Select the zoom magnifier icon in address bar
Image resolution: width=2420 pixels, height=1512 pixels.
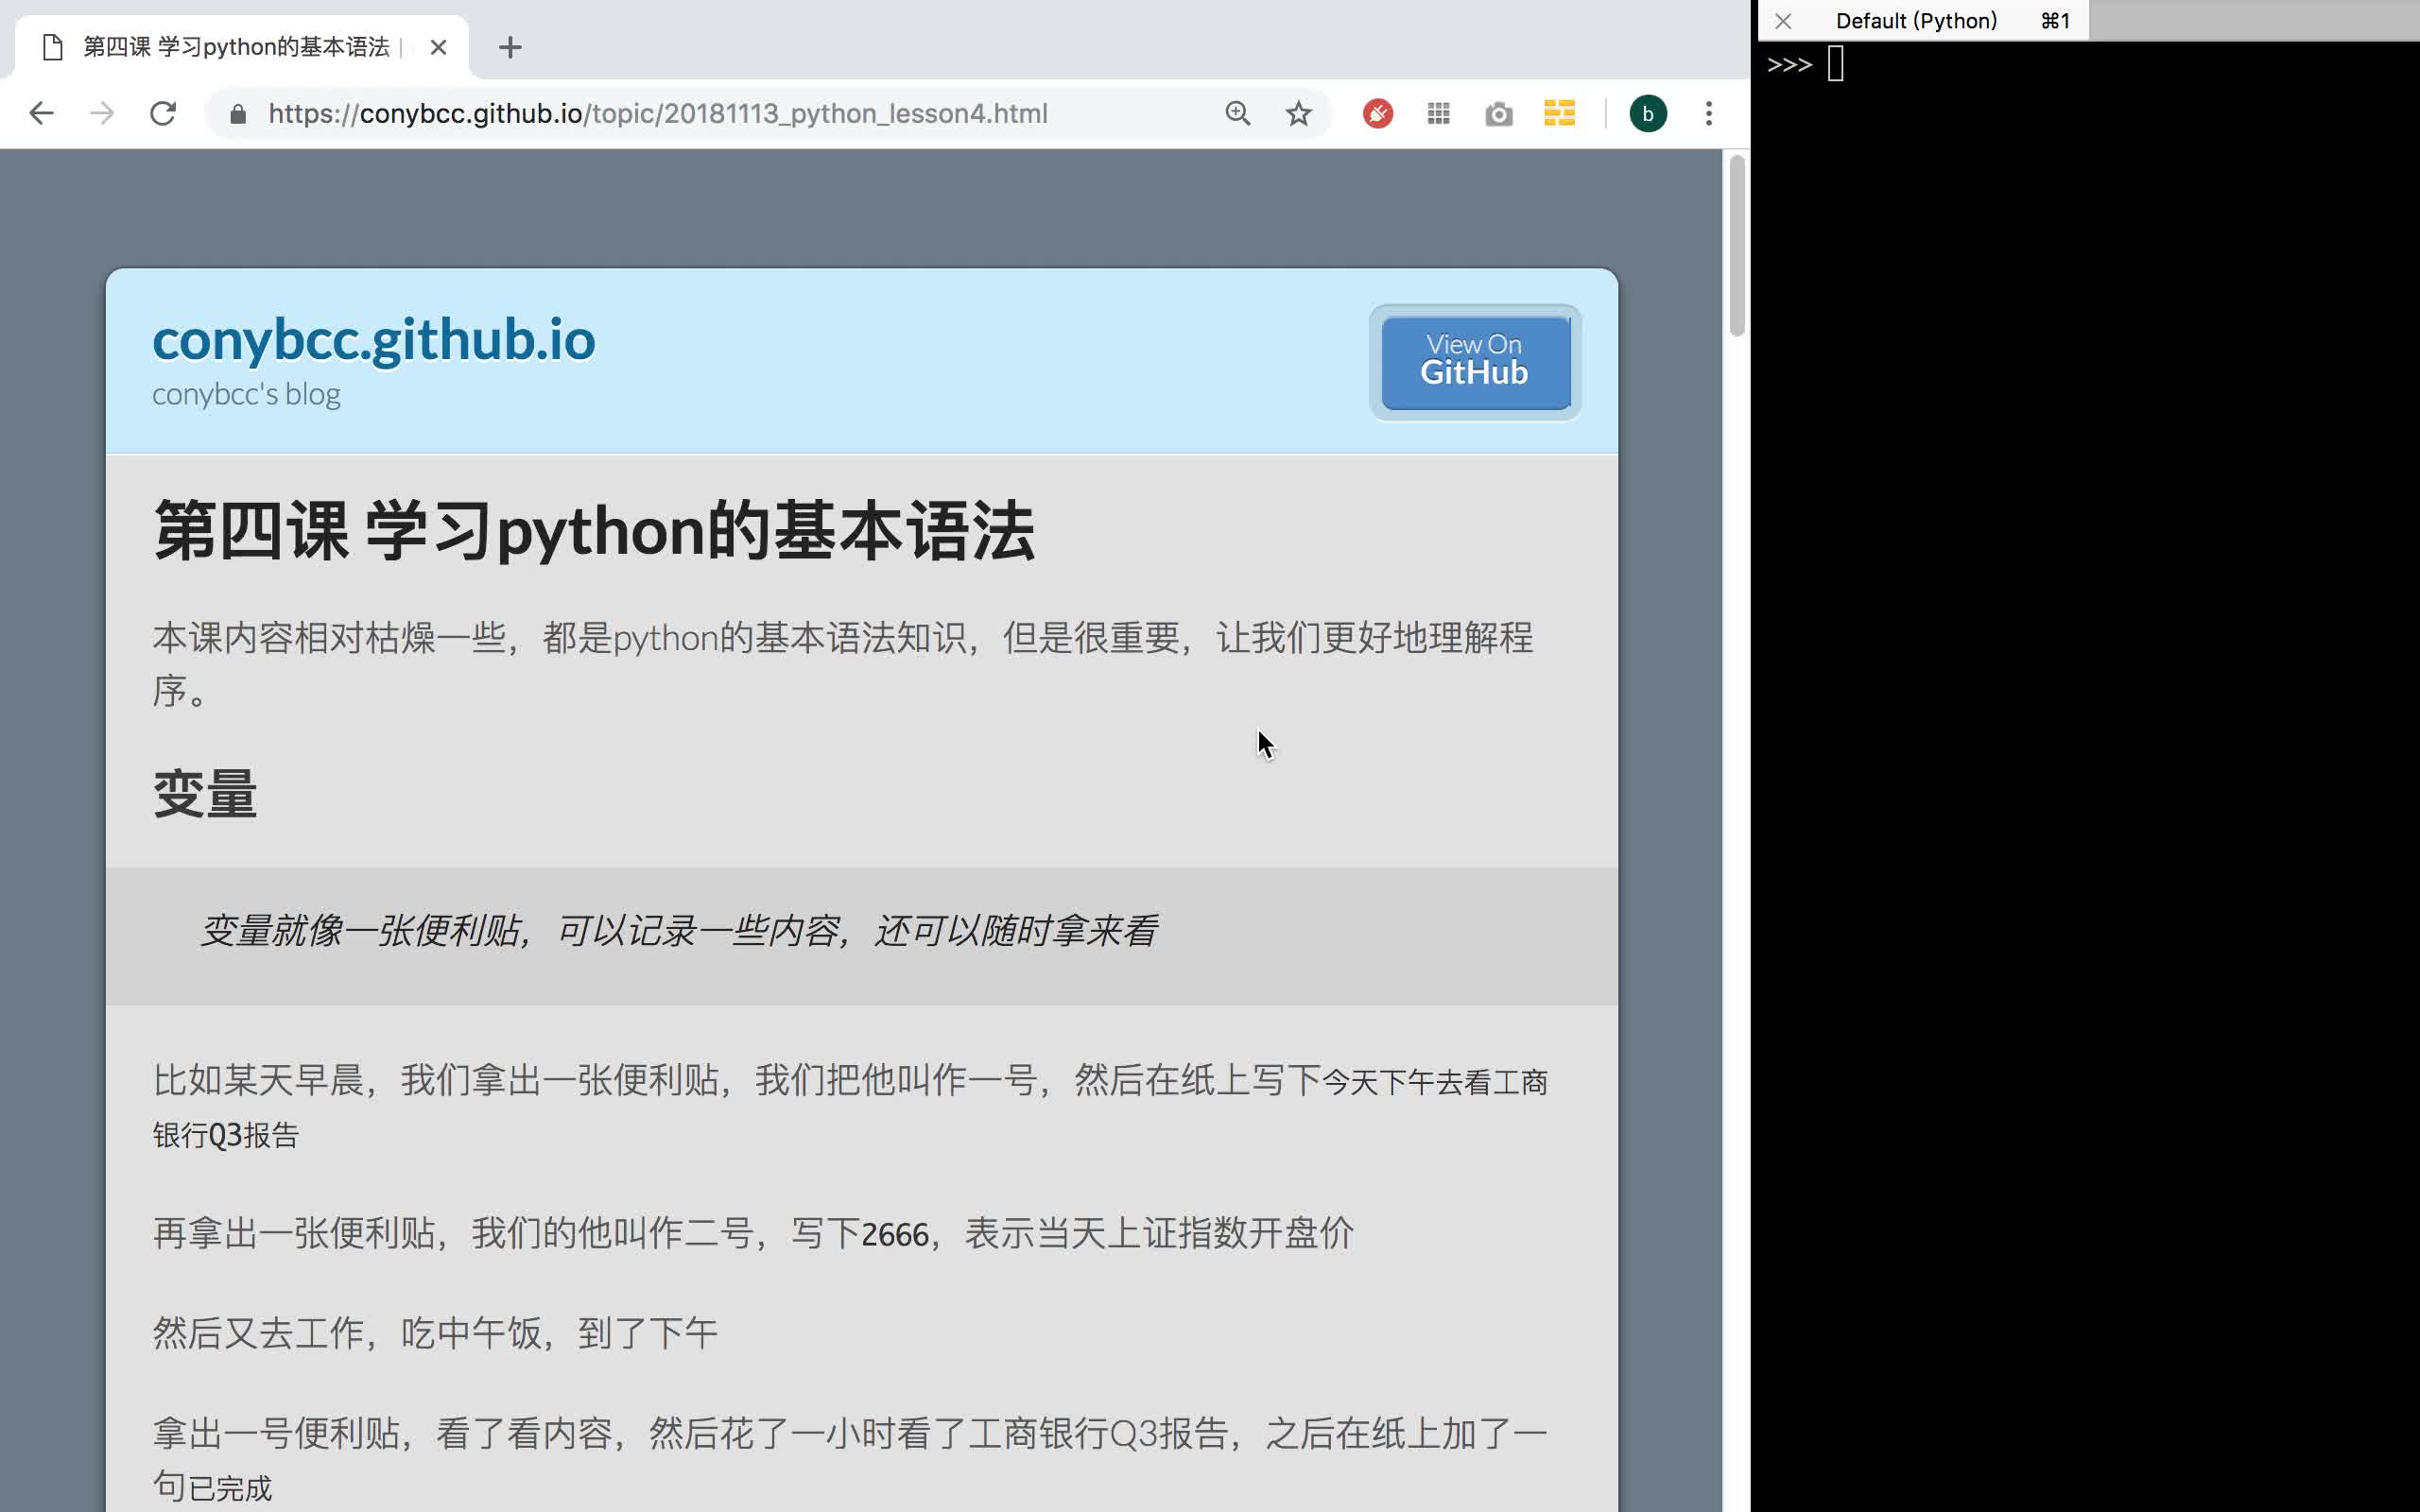tap(1237, 113)
